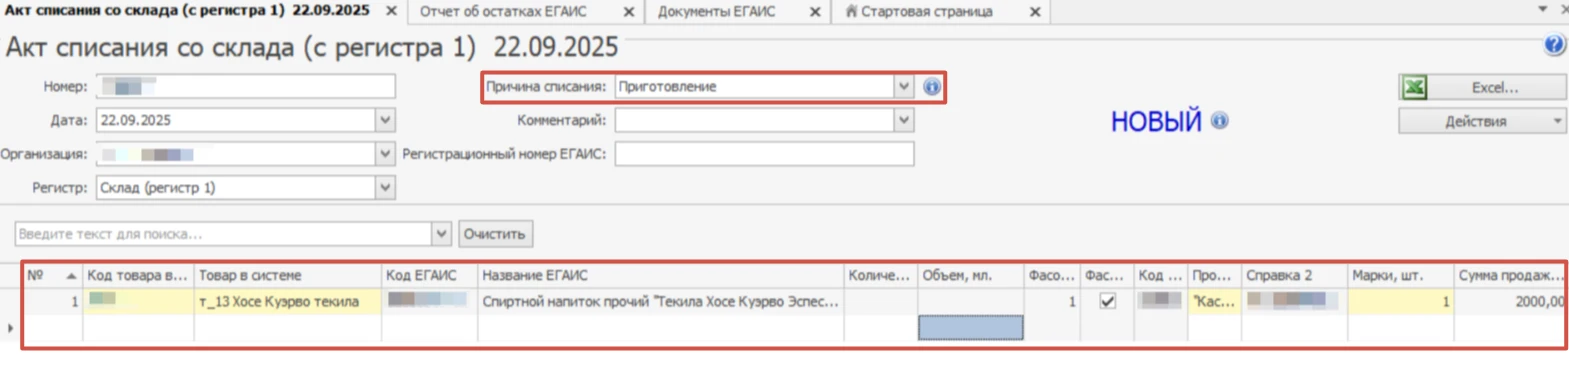Close the Акт списания со склада tab
Viewport: 1569px width, 372px height.
pos(391,11)
